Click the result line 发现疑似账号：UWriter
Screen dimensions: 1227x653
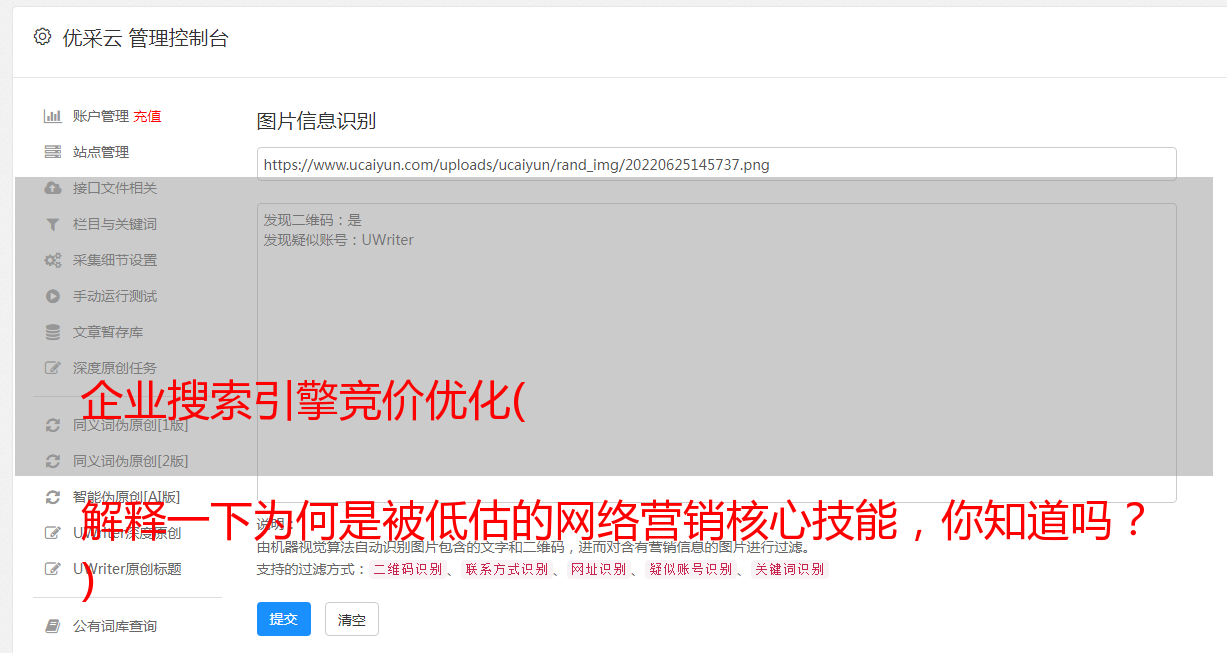point(339,240)
